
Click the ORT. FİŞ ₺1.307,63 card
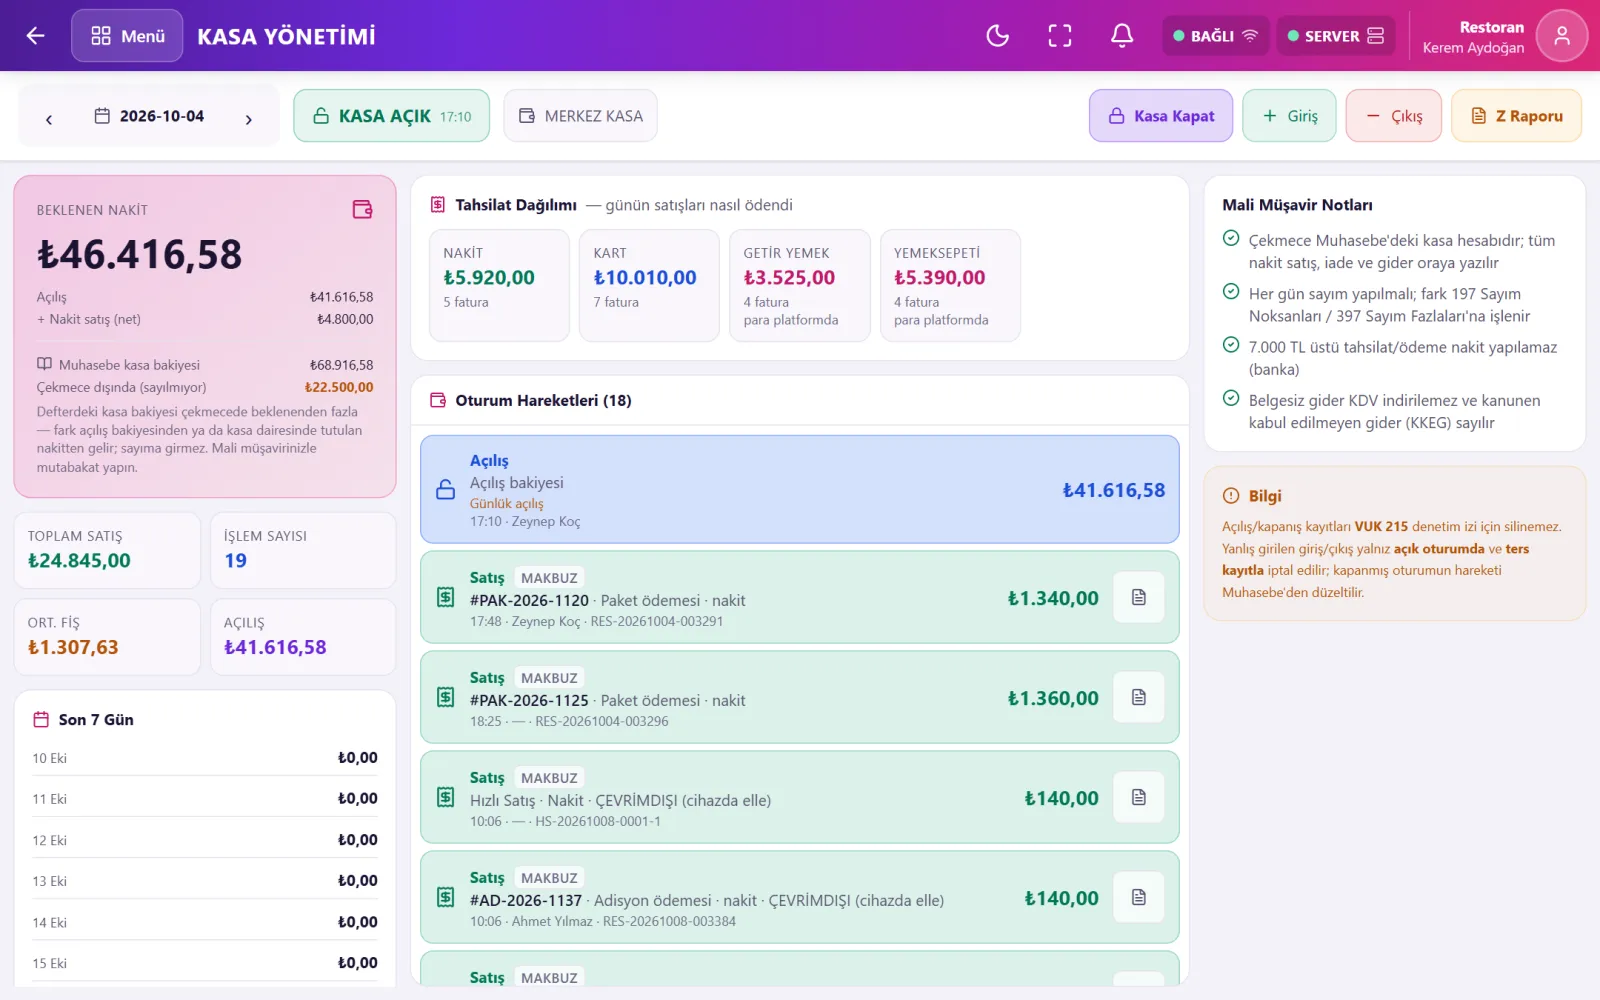(x=107, y=637)
